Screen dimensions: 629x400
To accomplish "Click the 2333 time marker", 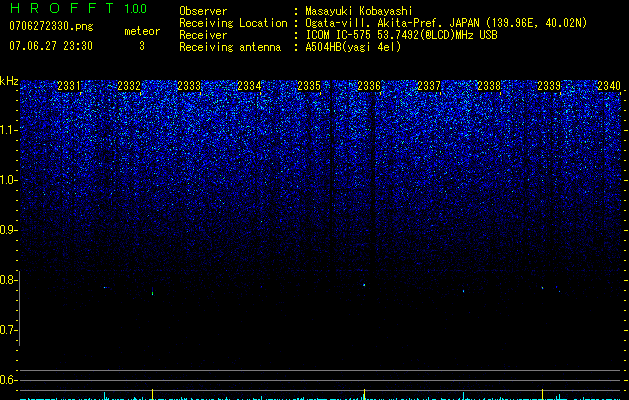I will coord(189,86).
